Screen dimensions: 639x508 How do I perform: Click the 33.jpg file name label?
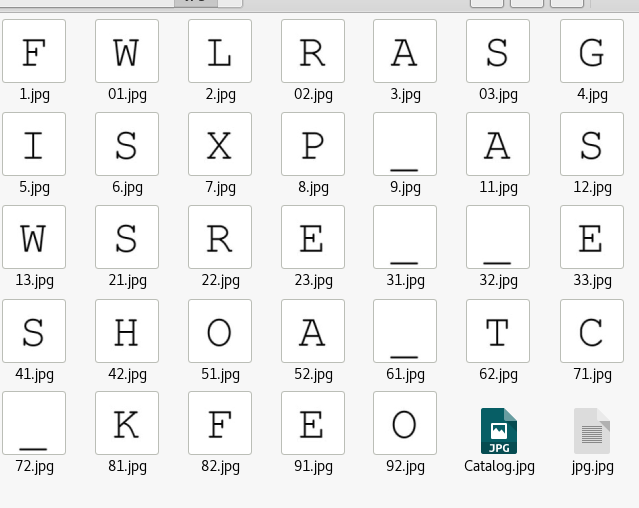coord(592,280)
